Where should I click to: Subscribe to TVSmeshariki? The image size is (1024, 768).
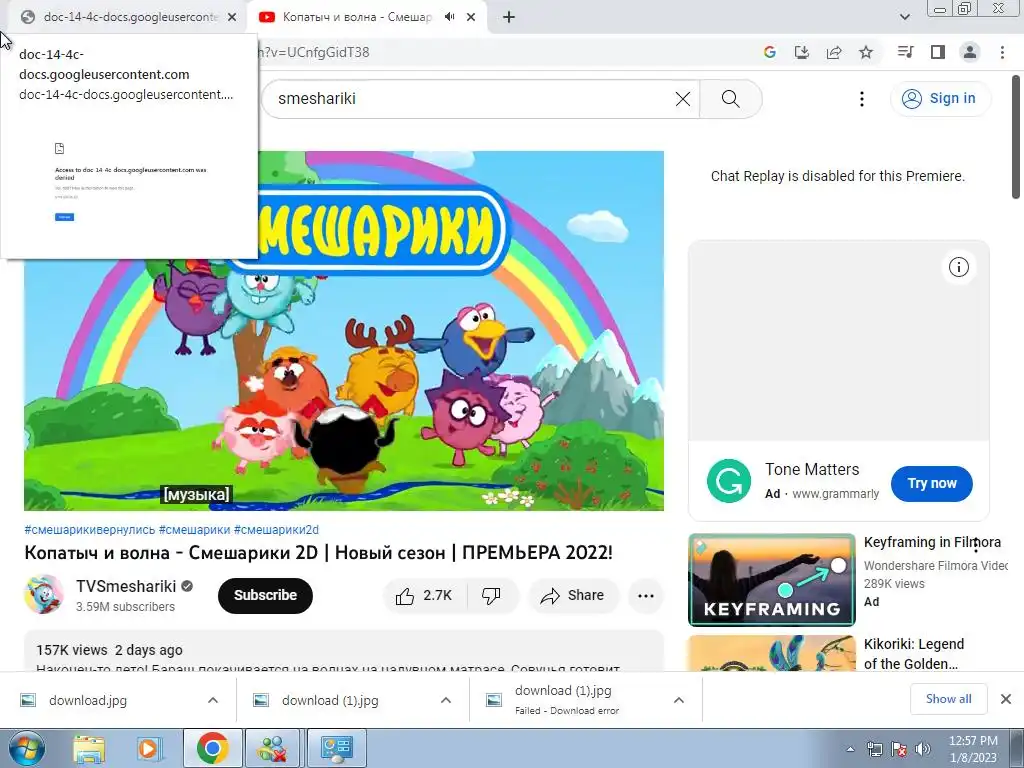[265, 596]
